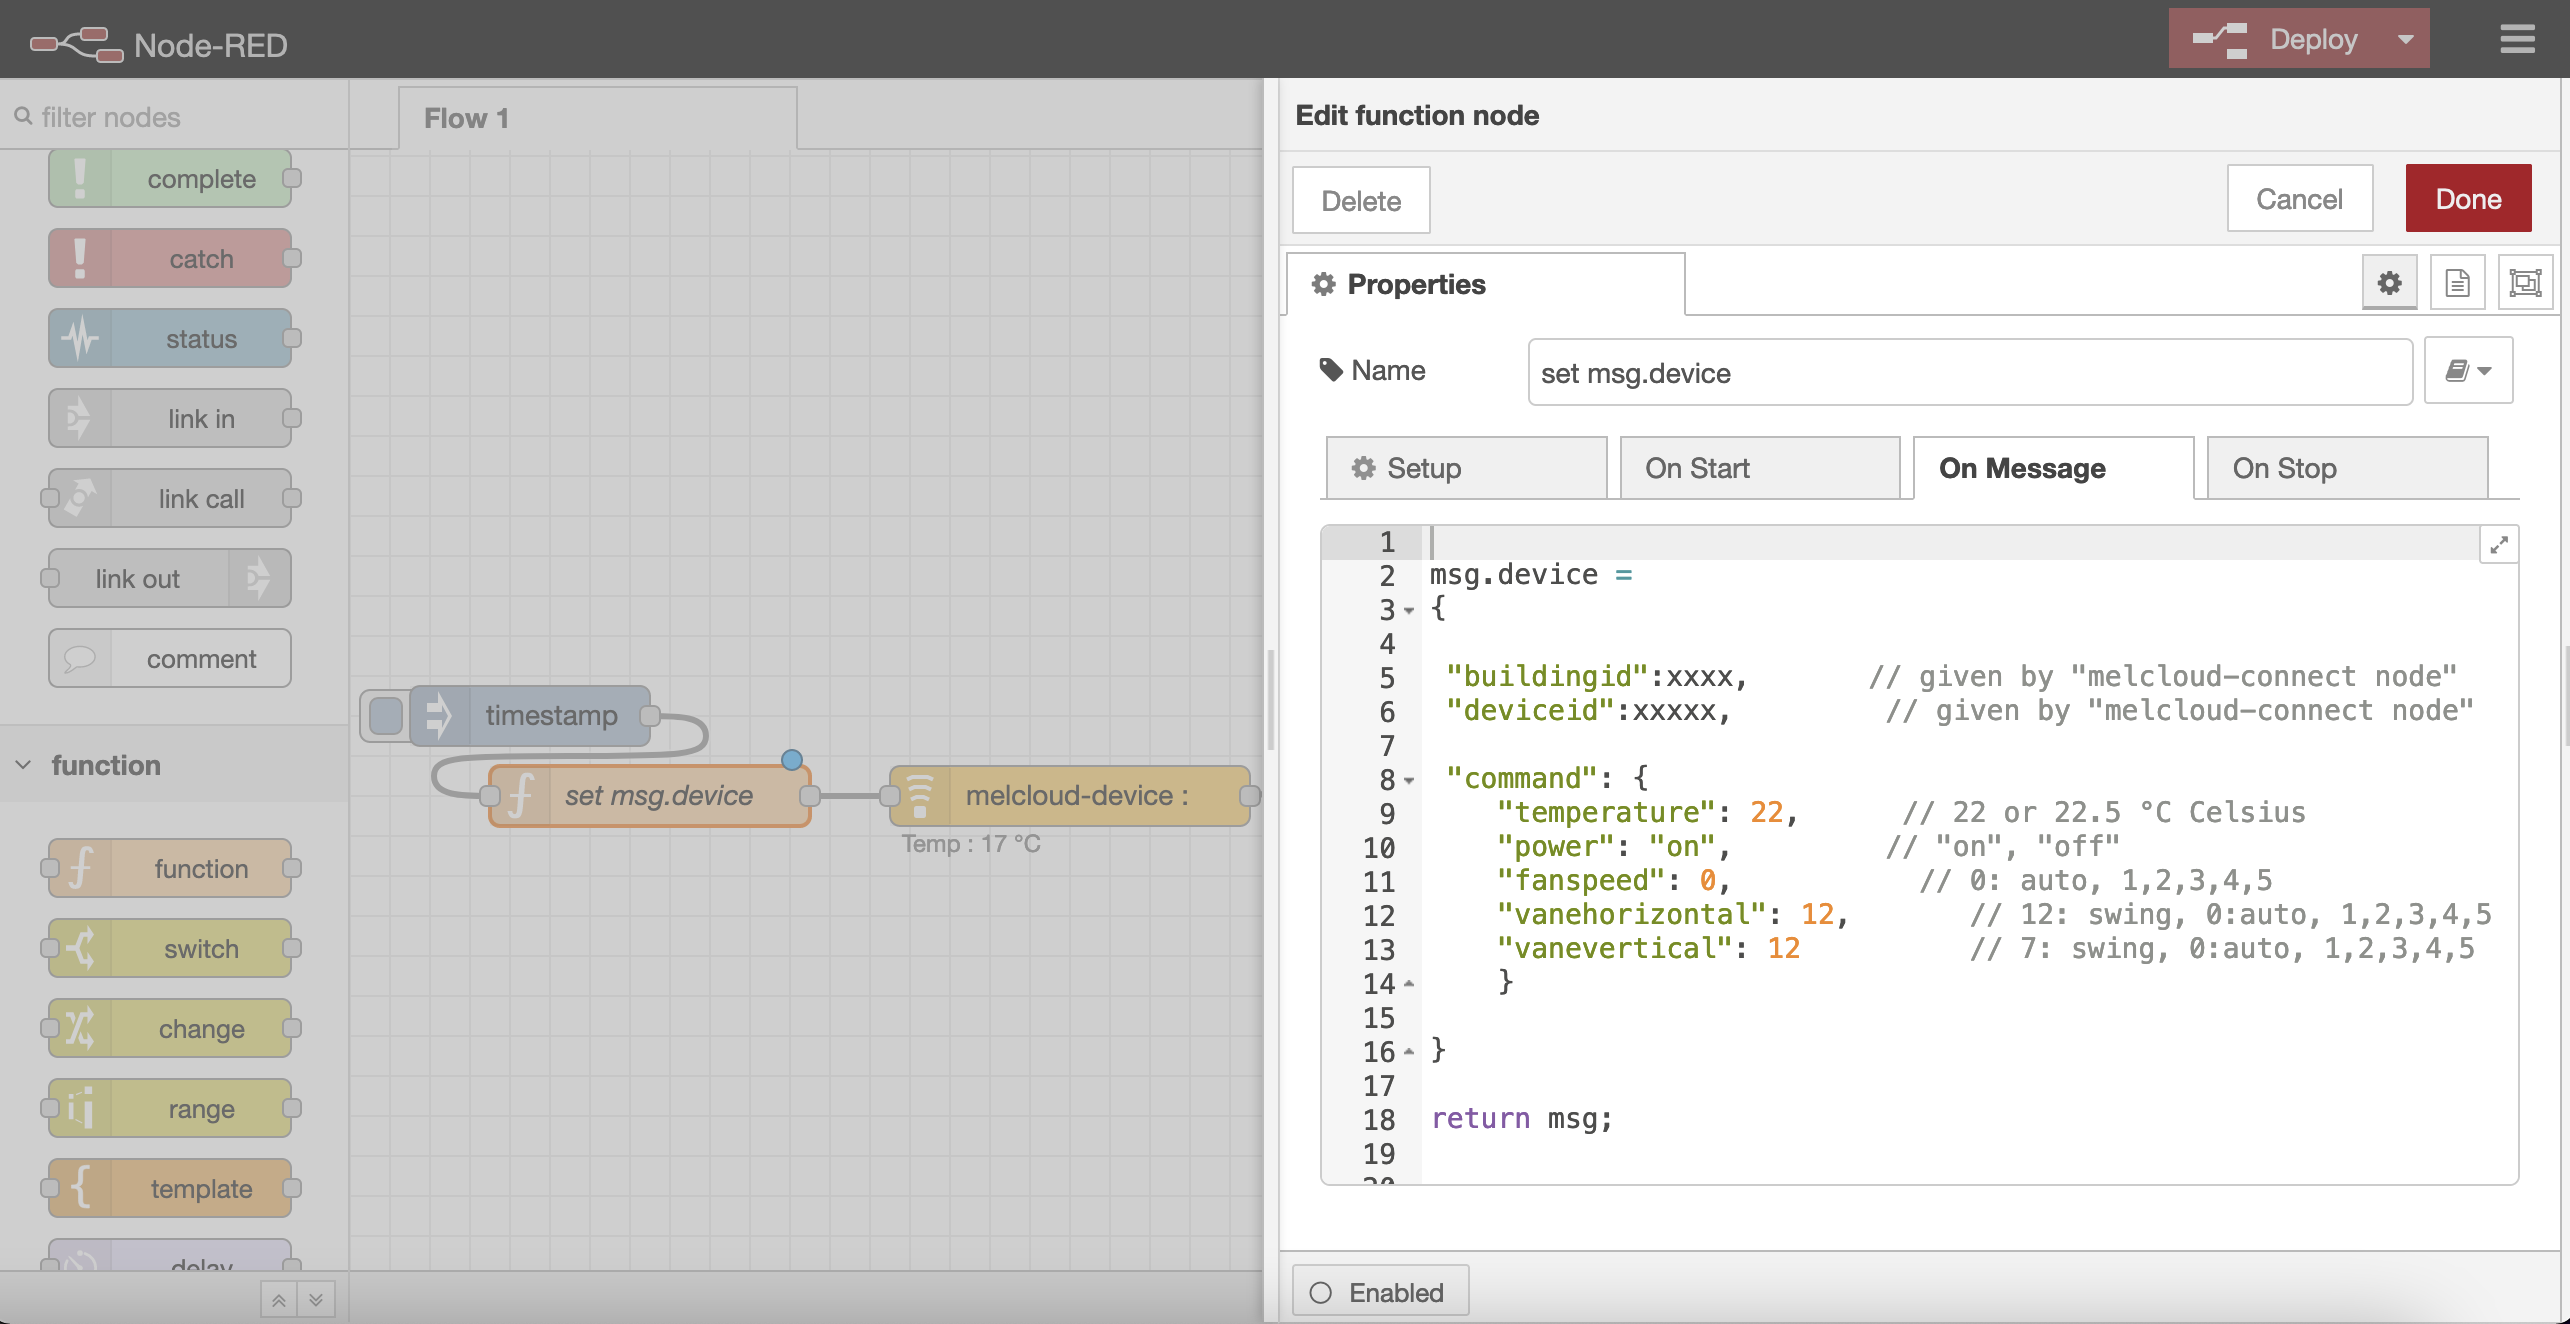Open node description document icon

pyautogui.click(x=2457, y=284)
